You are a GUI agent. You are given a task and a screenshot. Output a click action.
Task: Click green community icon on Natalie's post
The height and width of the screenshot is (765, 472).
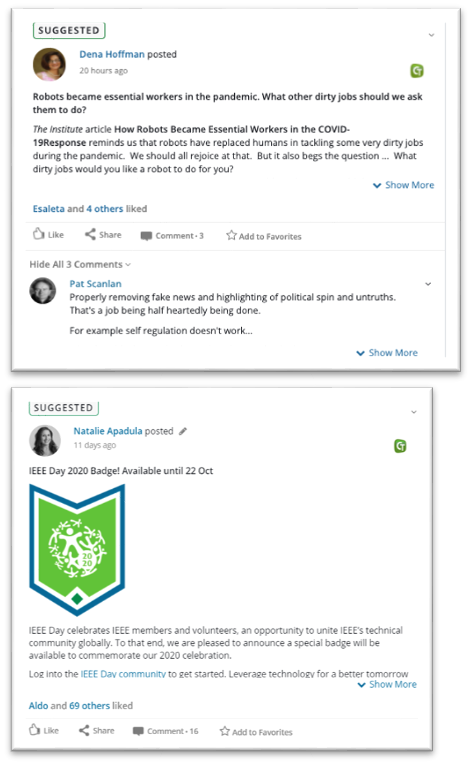(400, 445)
